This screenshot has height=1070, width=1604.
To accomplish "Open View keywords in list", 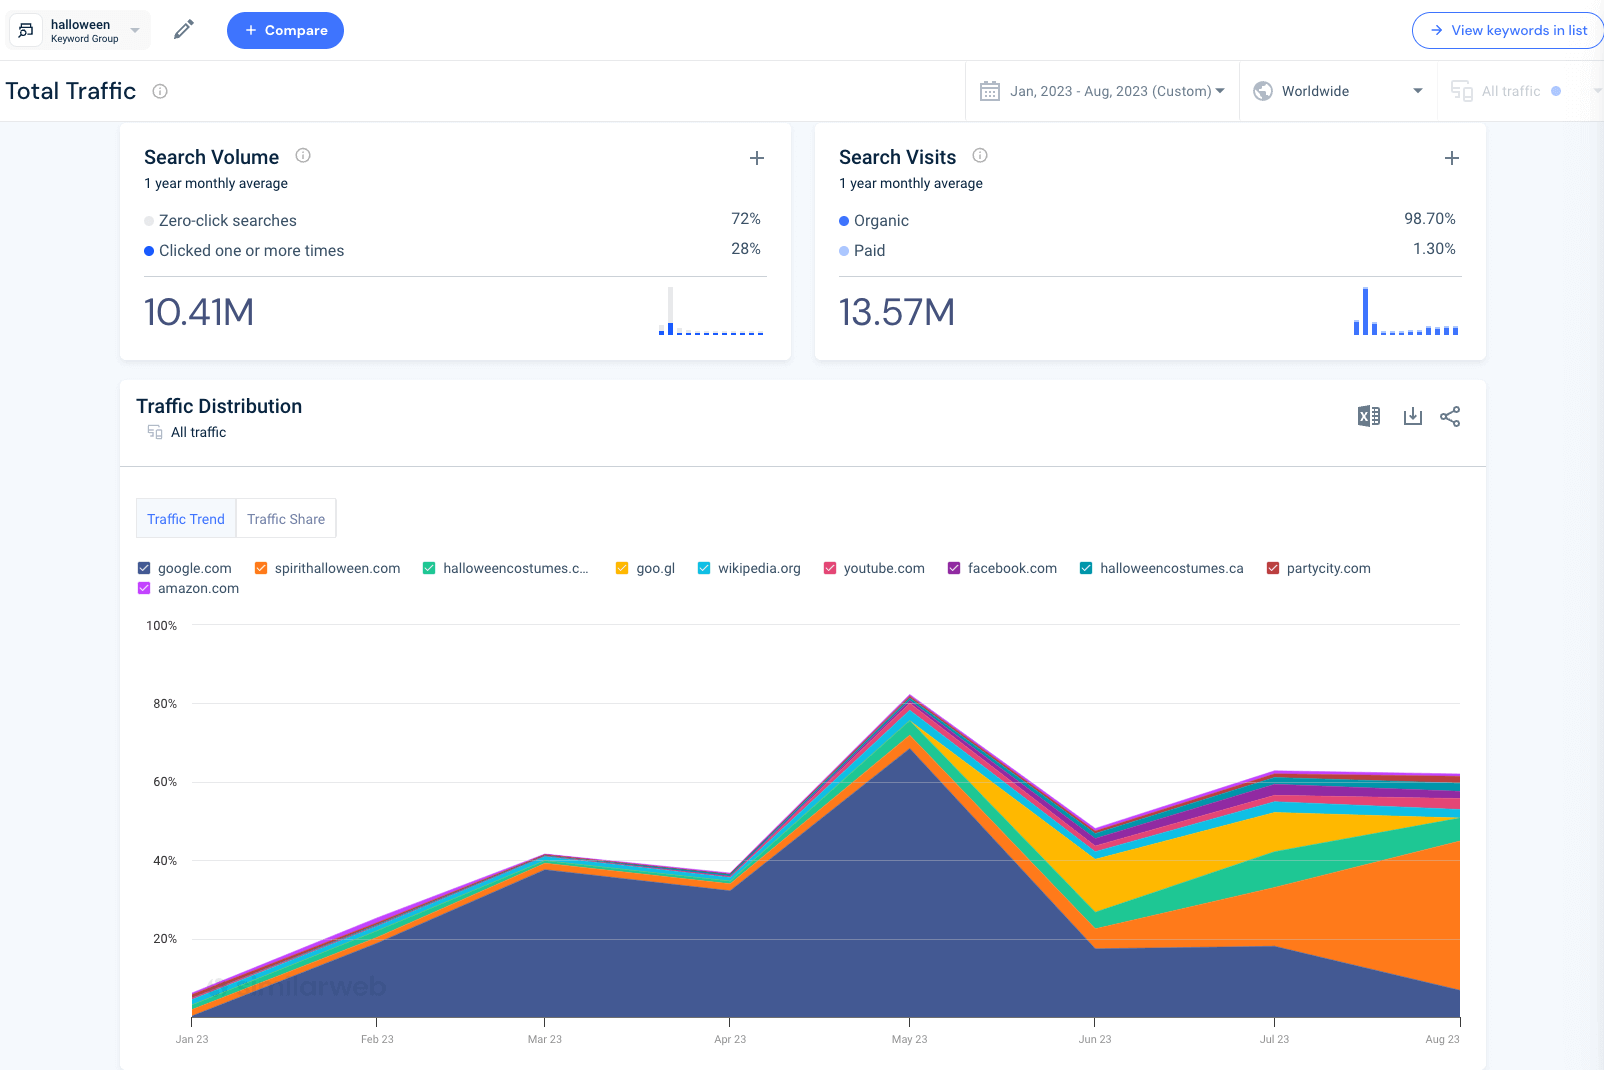I will click(1507, 30).
